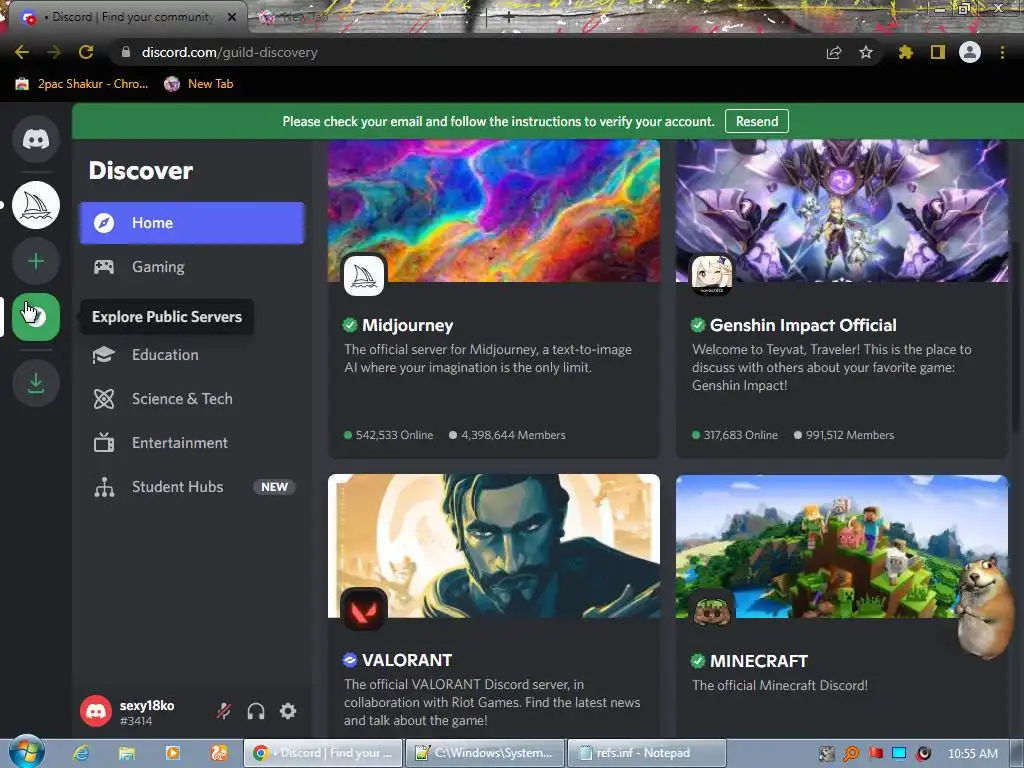This screenshot has width=1024, height=768.
Task: Open Chrome extensions puzzle icon
Action: click(905, 52)
